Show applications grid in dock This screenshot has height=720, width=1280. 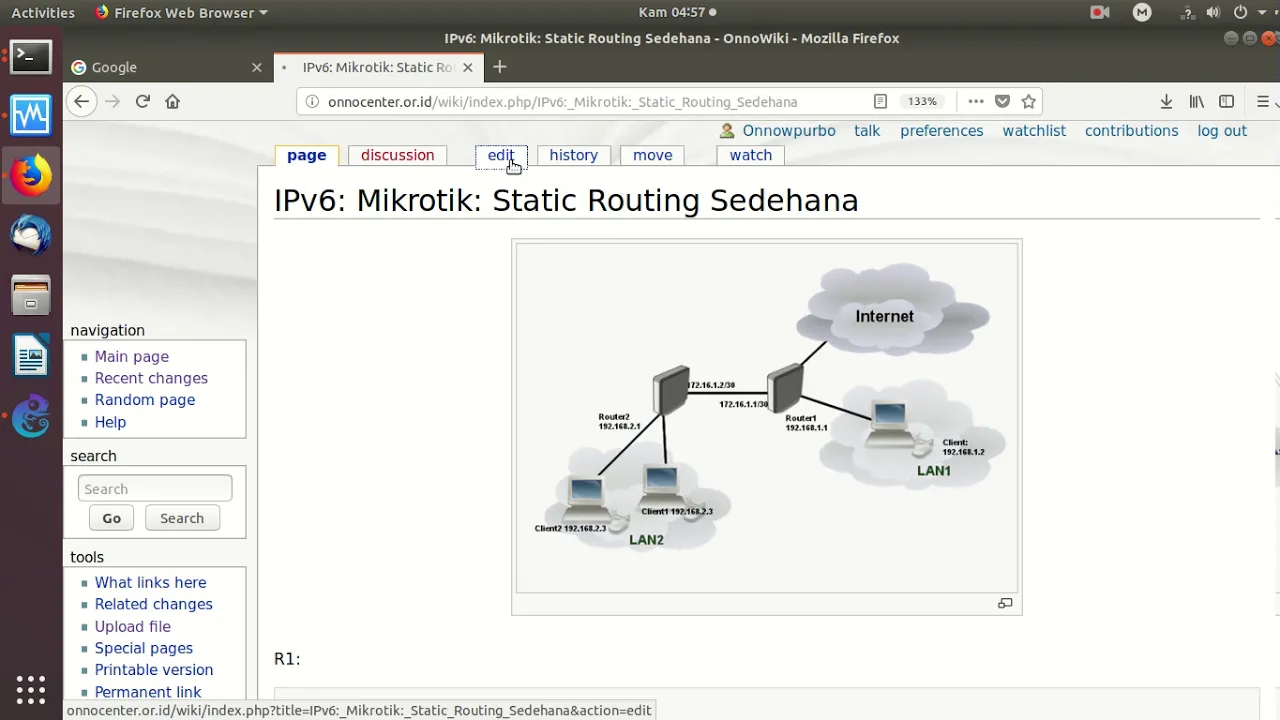click(31, 689)
